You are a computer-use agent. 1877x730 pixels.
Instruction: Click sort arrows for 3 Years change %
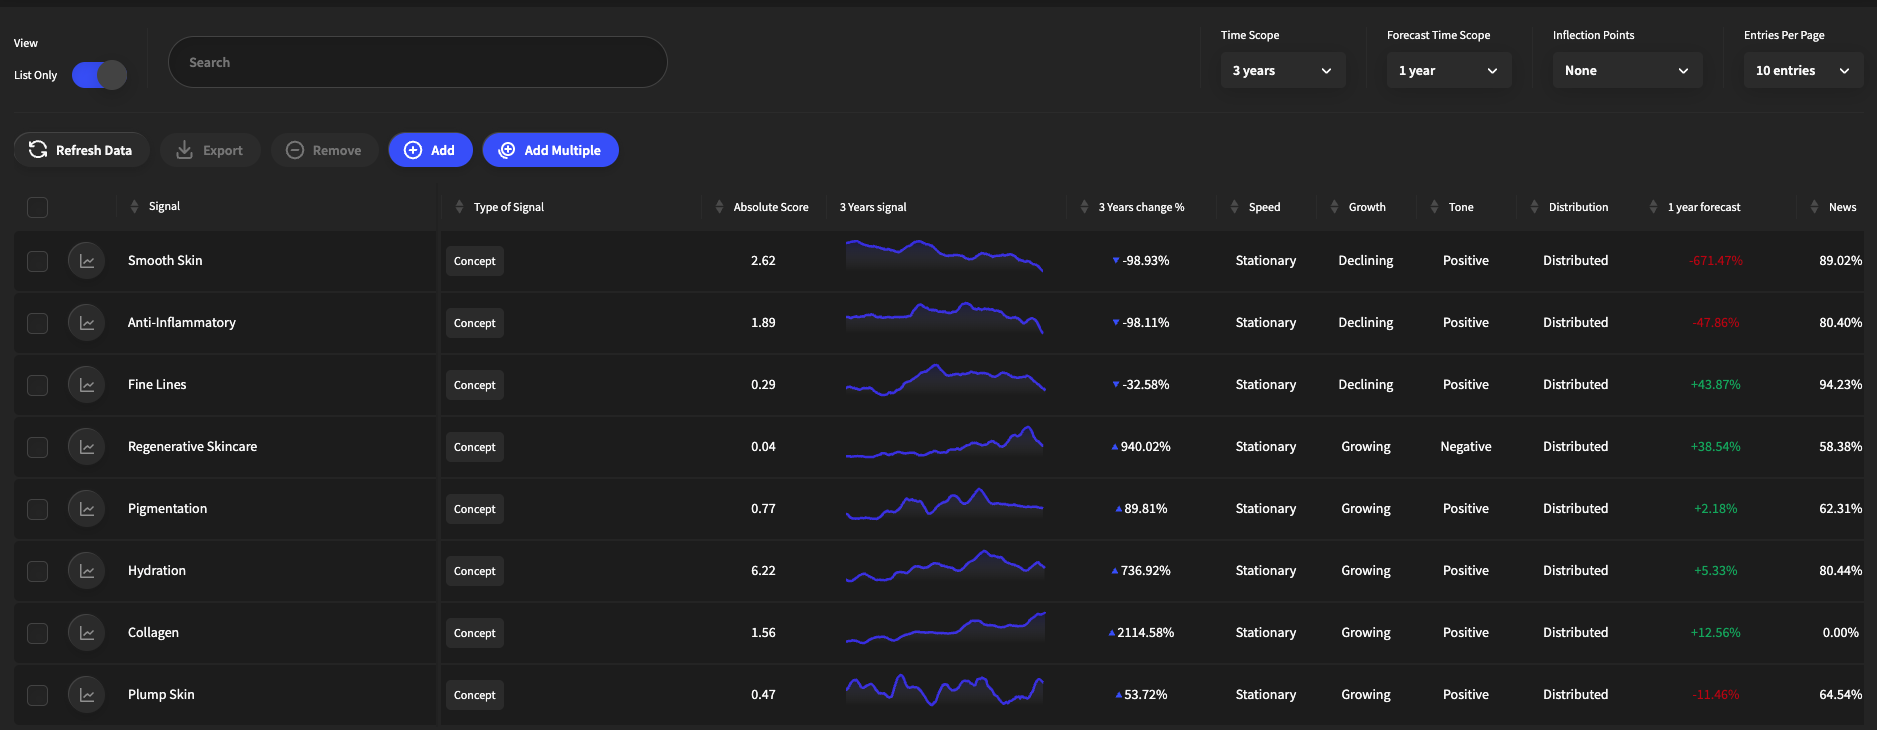tap(1084, 207)
